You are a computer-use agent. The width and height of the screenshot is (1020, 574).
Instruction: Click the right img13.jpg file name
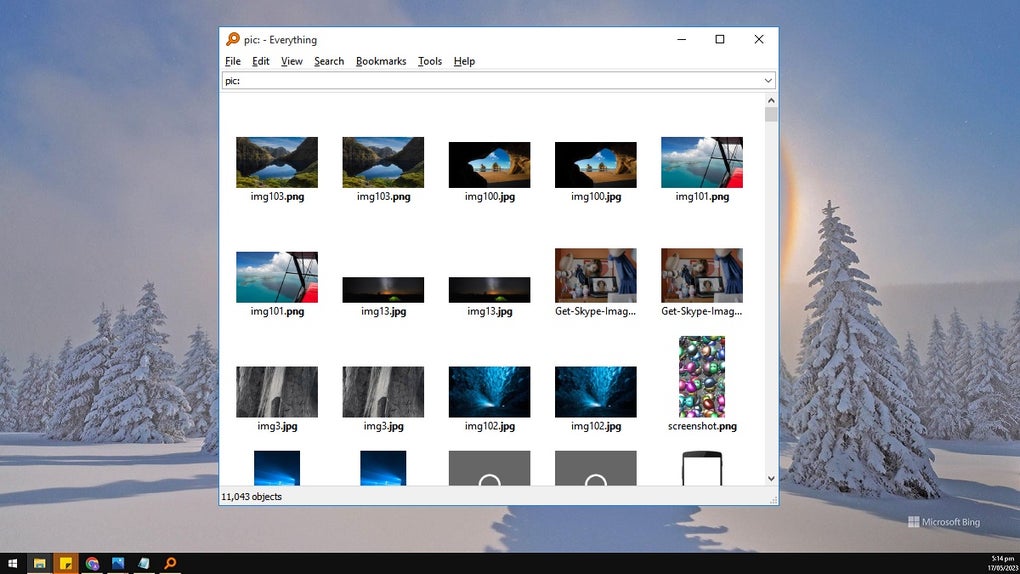pyautogui.click(x=489, y=311)
